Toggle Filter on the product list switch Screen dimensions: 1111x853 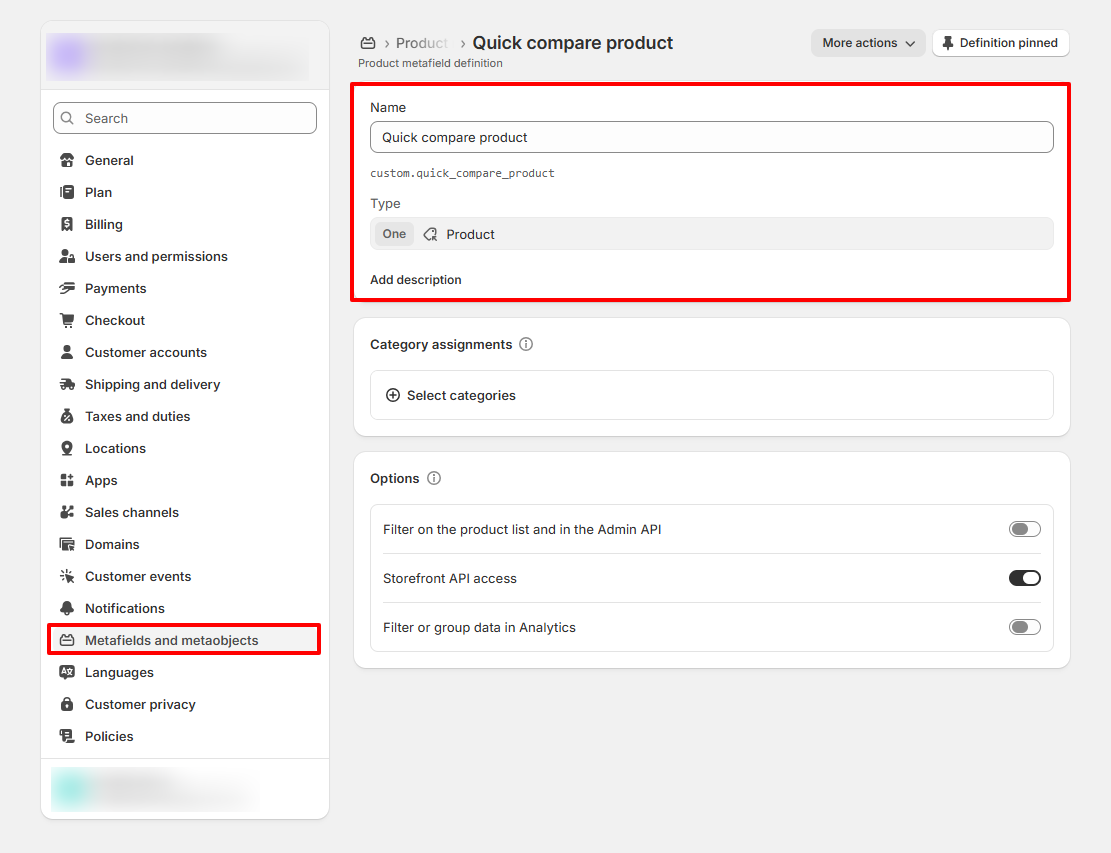(1025, 529)
